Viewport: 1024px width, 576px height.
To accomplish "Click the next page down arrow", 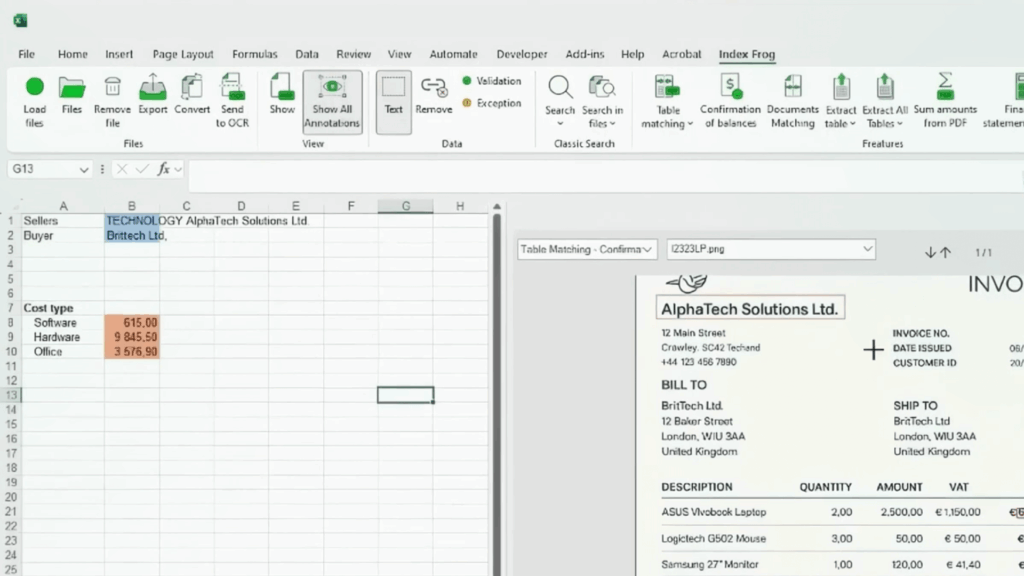I will click(930, 253).
